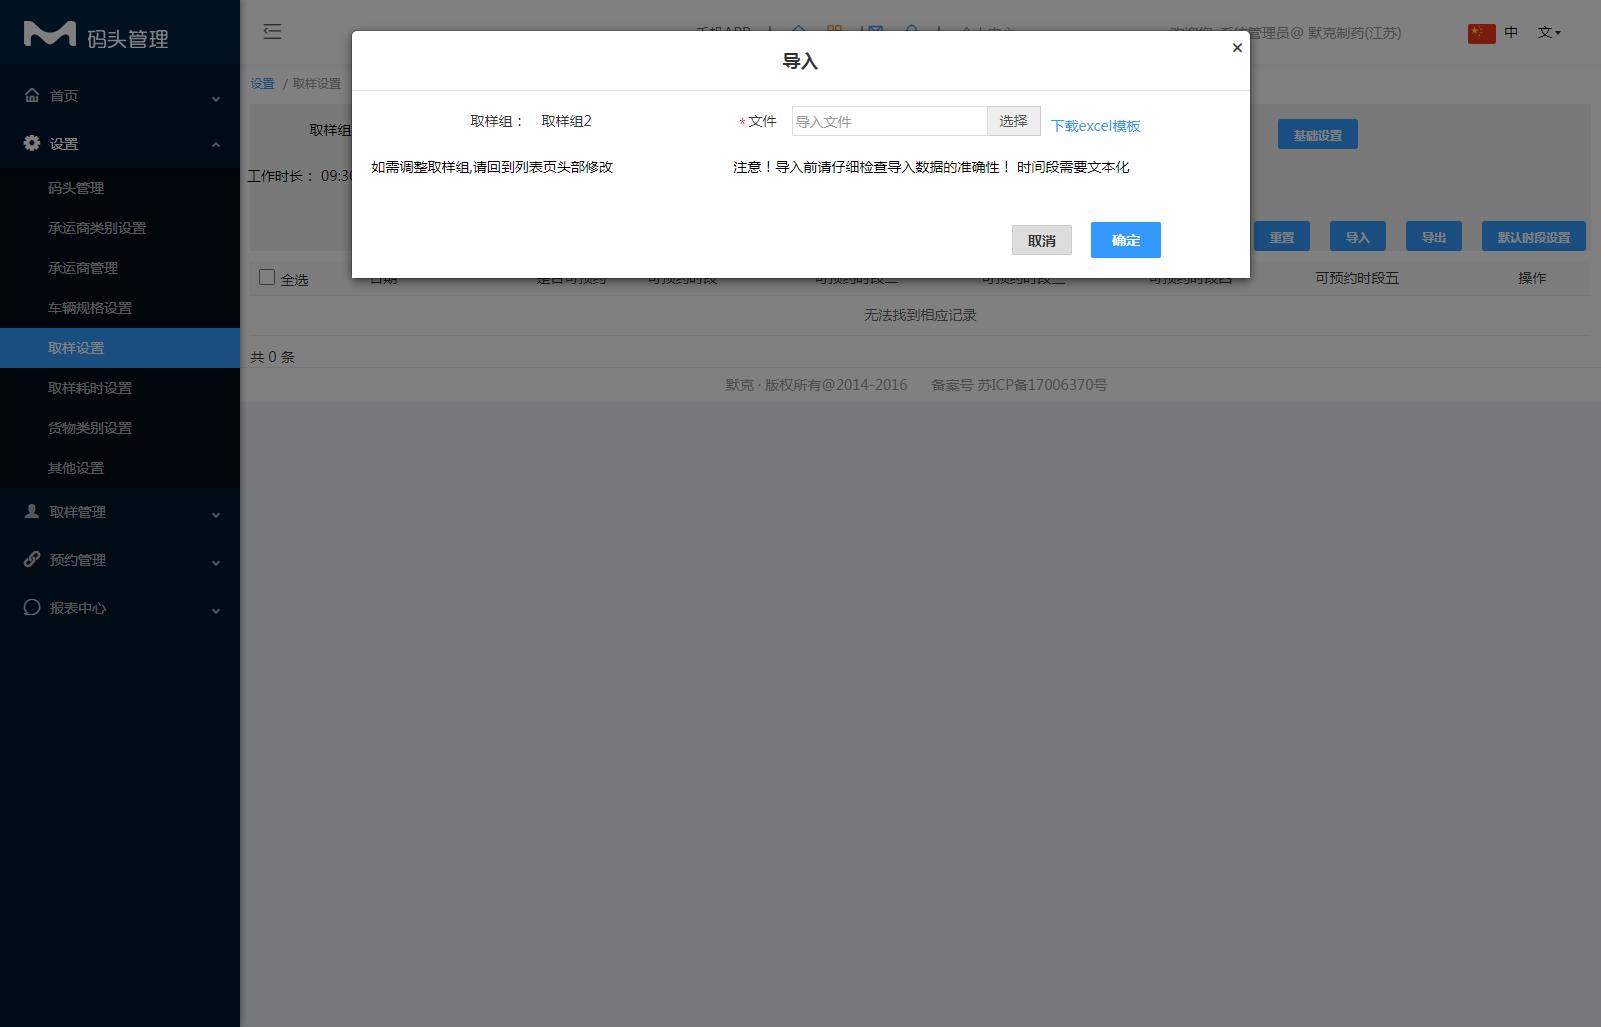
Task: Click the 可预约时段五 column header
Action: 1356,278
